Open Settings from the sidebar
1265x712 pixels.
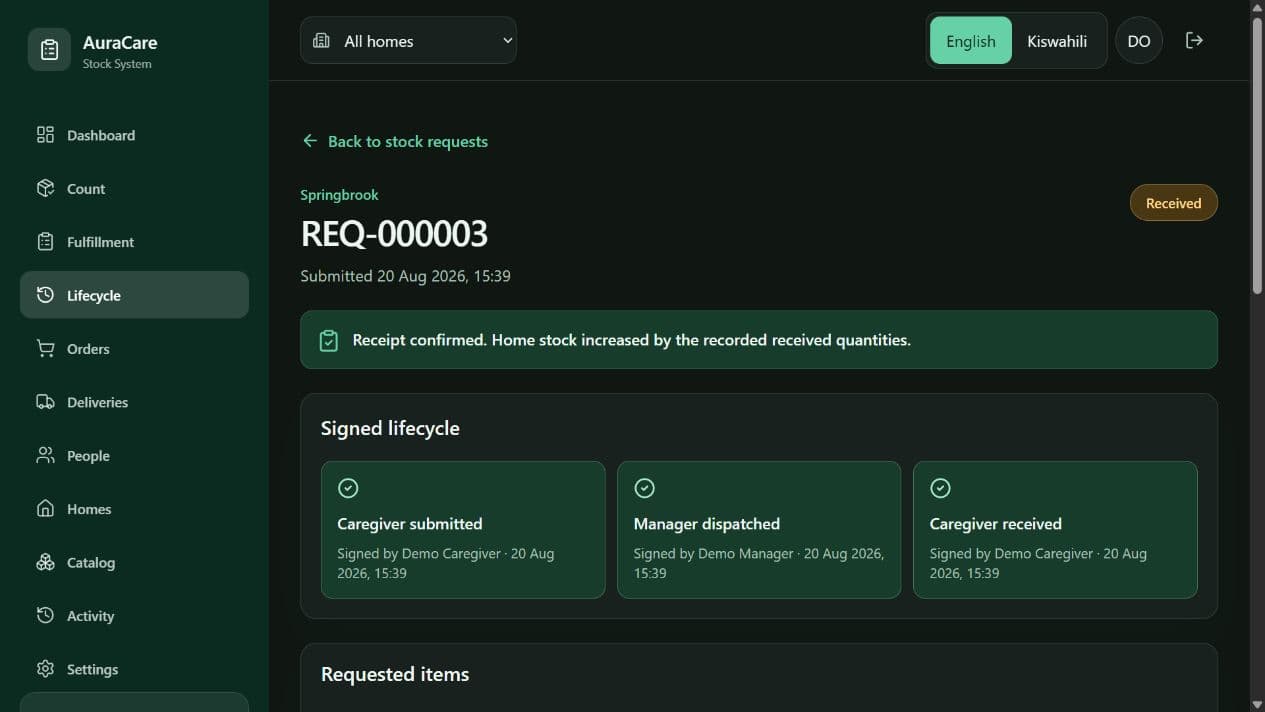(134, 669)
